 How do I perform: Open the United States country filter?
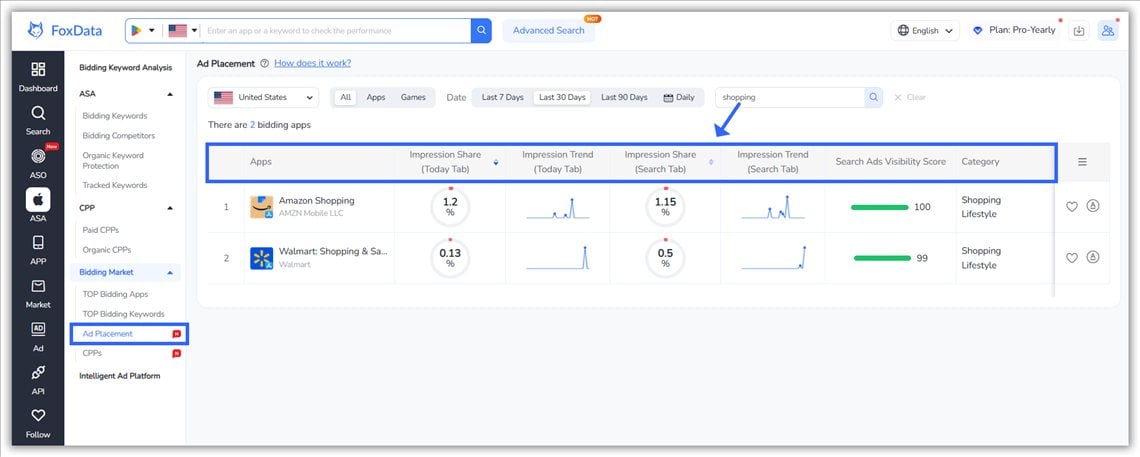pos(263,97)
